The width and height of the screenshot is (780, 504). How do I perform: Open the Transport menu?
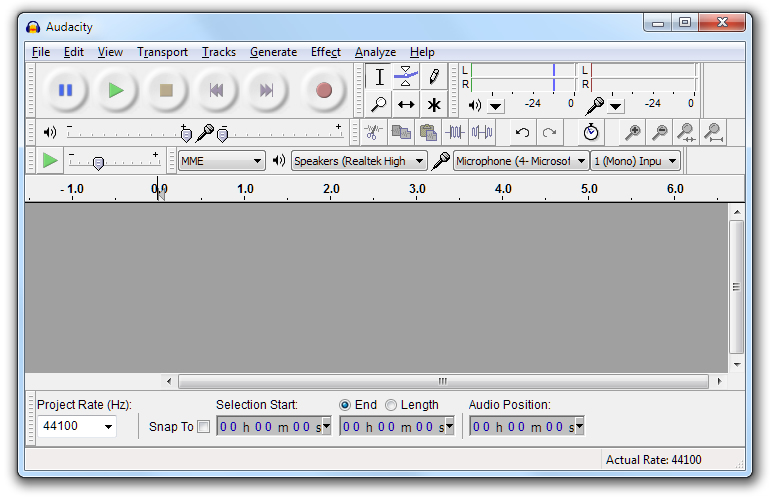(x=162, y=52)
